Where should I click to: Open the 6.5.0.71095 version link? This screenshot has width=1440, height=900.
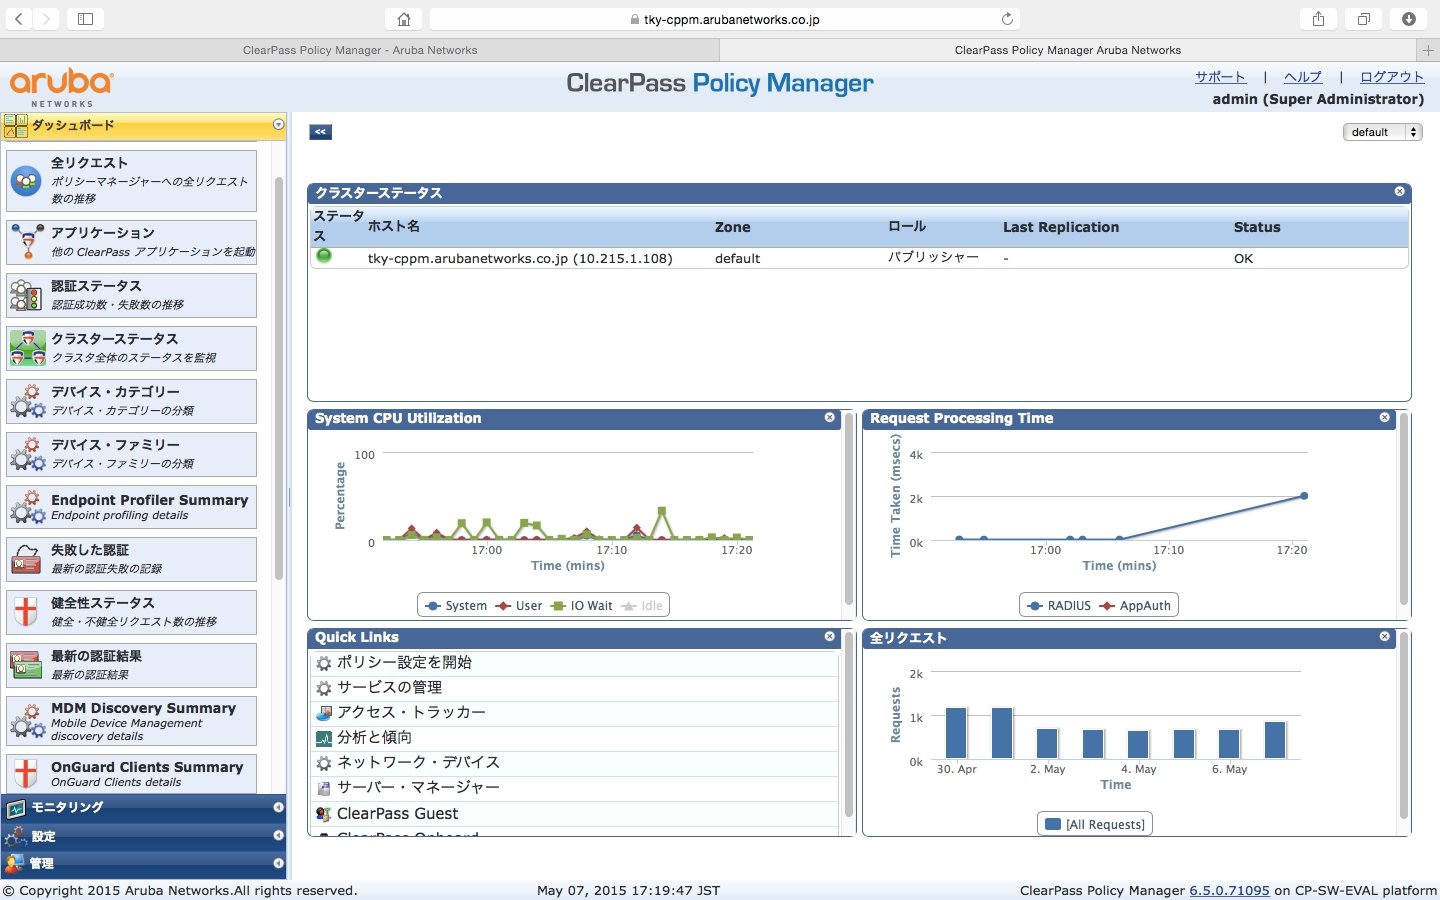tap(1229, 890)
